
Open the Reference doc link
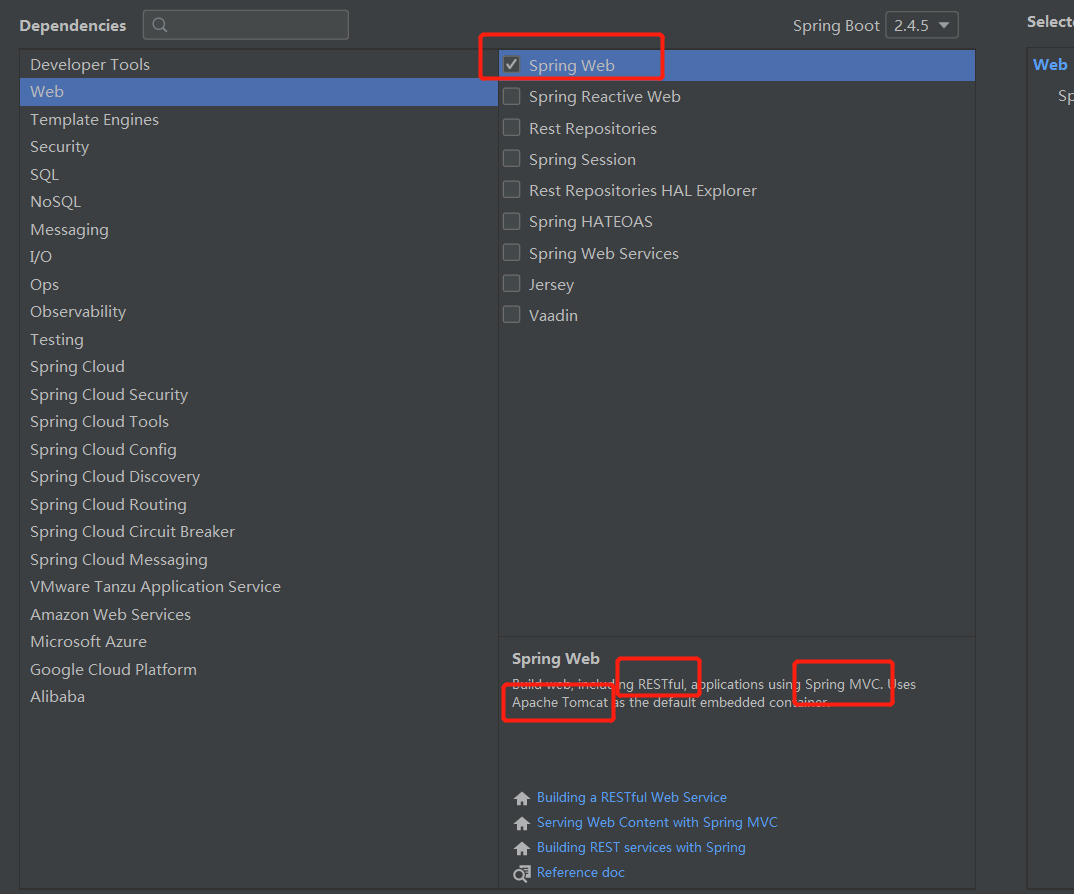pos(581,872)
